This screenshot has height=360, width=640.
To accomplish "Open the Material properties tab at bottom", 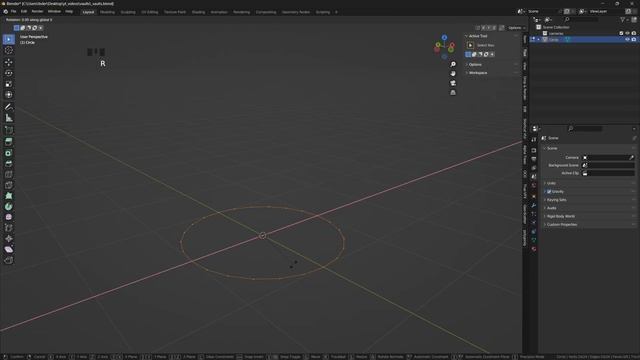I will pyautogui.click(x=533, y=249).
